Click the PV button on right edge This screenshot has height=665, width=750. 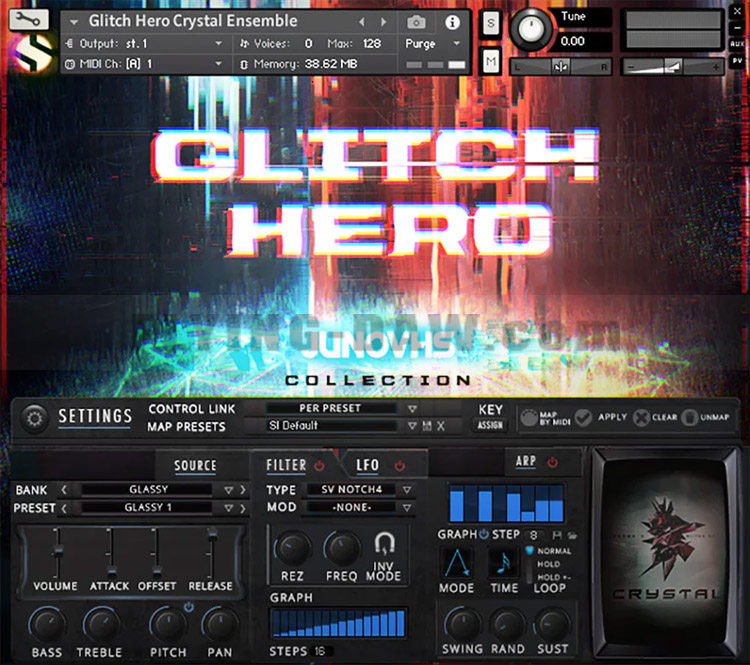[x=737, y=61]
